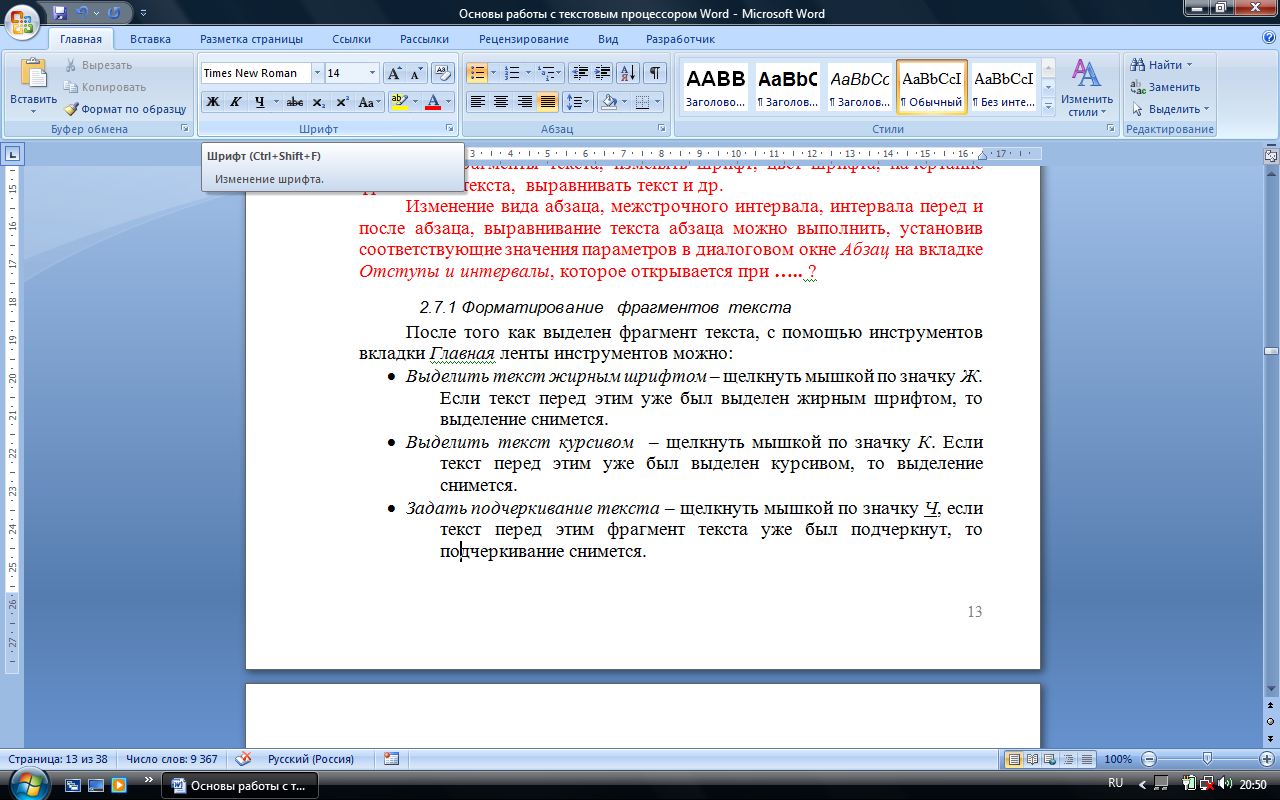Switch to Ссылки ribbon tab
The image size is (1280, 800).
[352, 39]
